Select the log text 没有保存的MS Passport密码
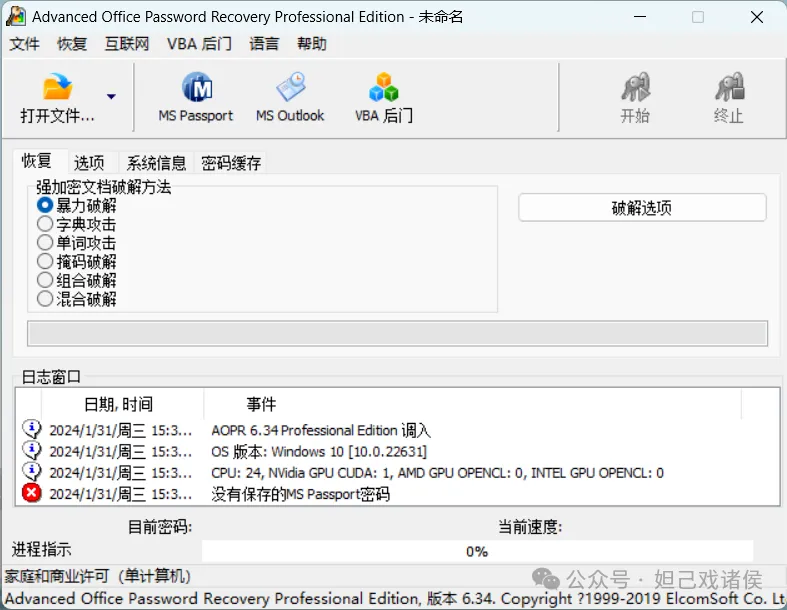Image resolution: width=787 pixels, height=610 pixels. click(x=300, y=494)
